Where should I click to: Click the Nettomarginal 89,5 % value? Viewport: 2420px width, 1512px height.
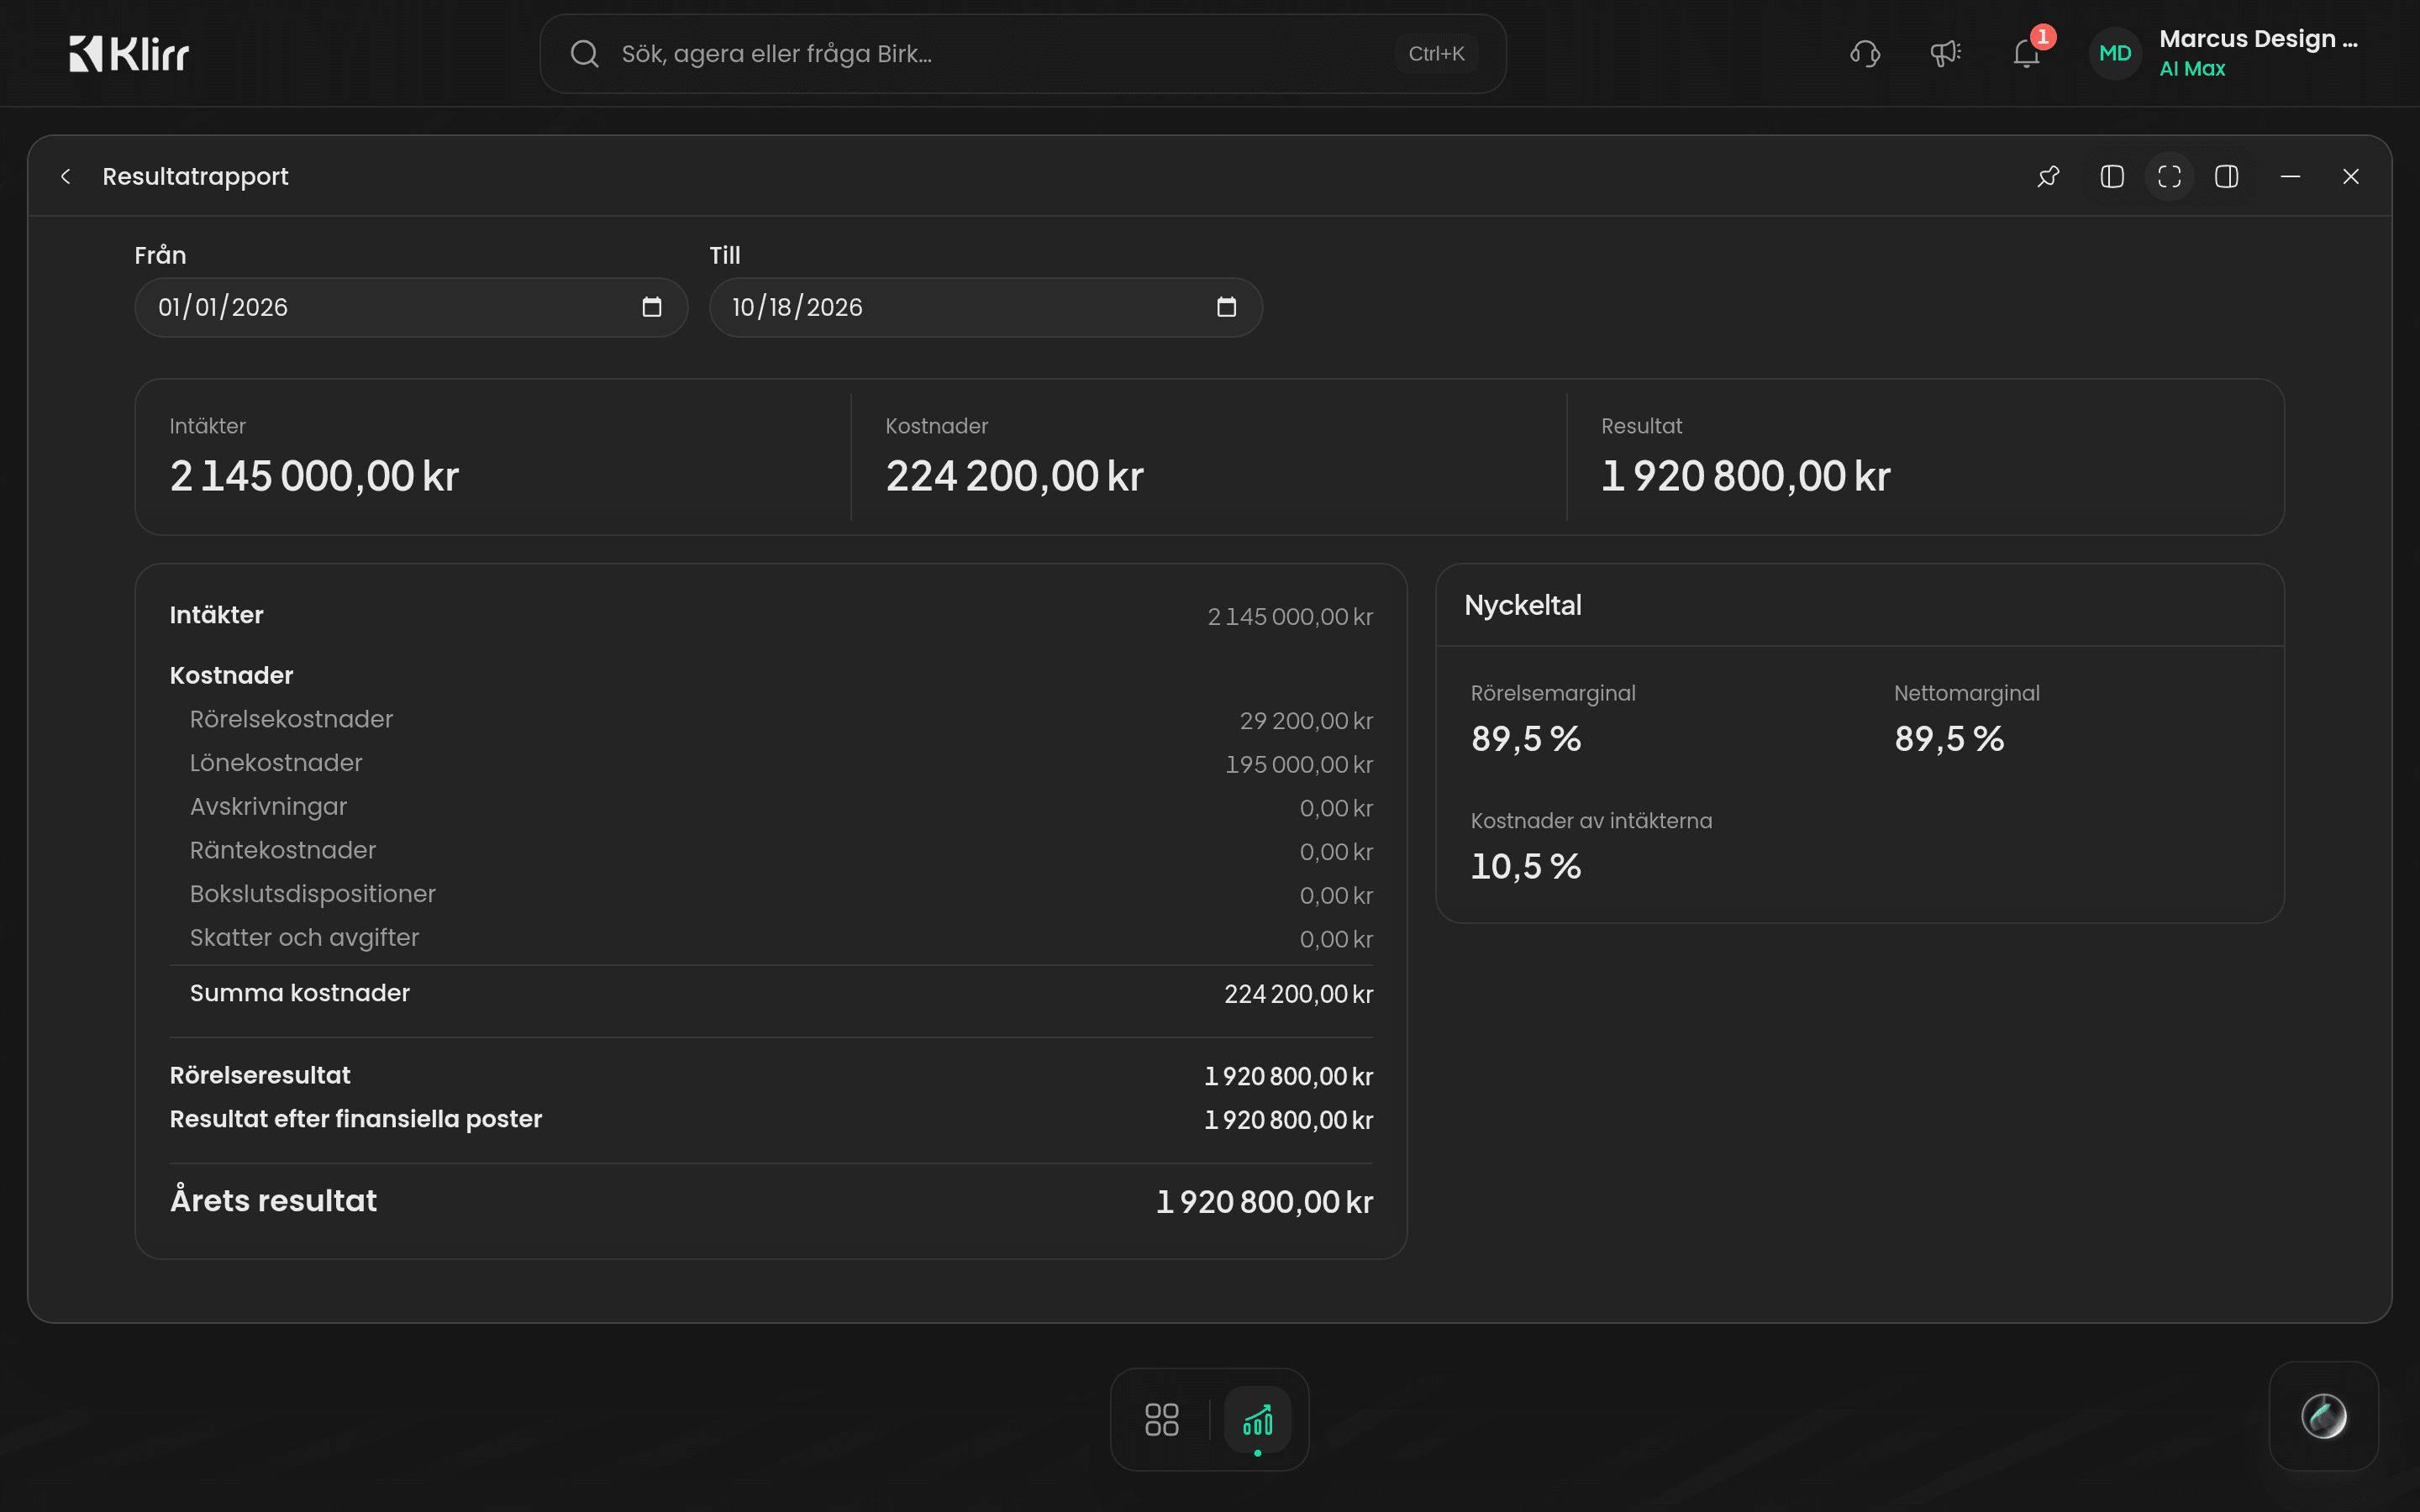1949,739
